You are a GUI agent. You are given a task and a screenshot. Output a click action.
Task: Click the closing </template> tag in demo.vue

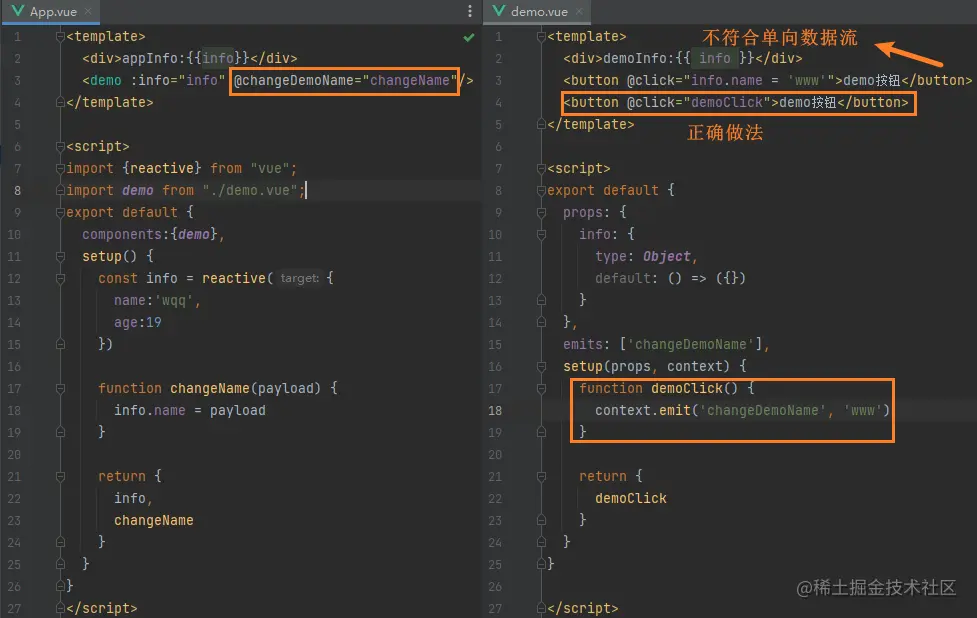pos(591,125)
